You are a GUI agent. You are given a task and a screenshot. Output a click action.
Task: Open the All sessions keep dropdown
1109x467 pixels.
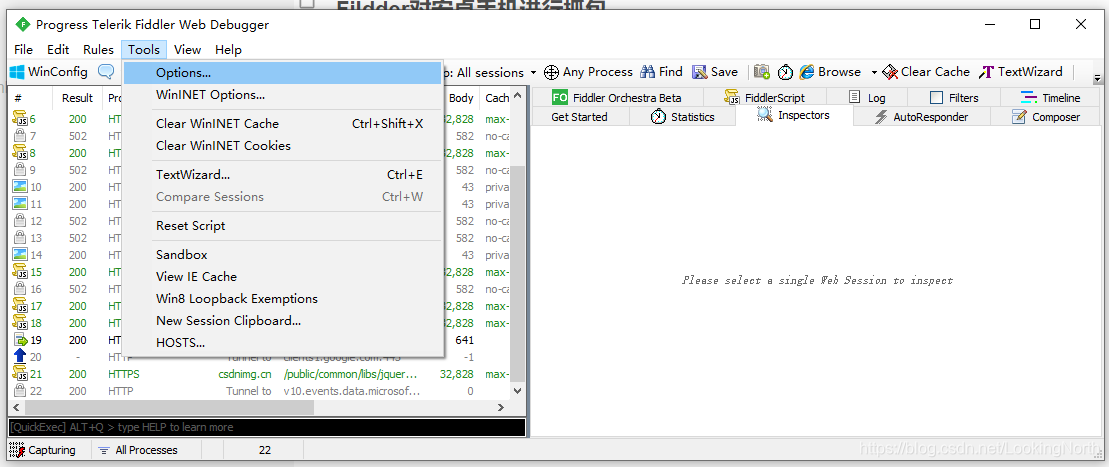533,72
